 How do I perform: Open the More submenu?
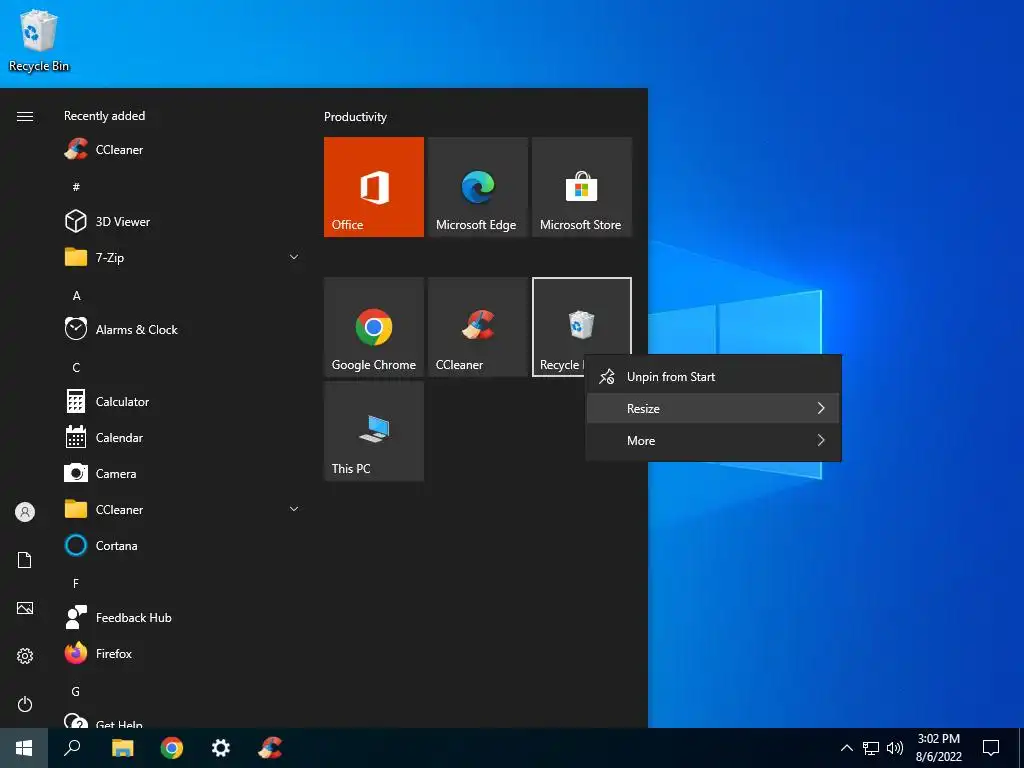click(x=713, y=441)
